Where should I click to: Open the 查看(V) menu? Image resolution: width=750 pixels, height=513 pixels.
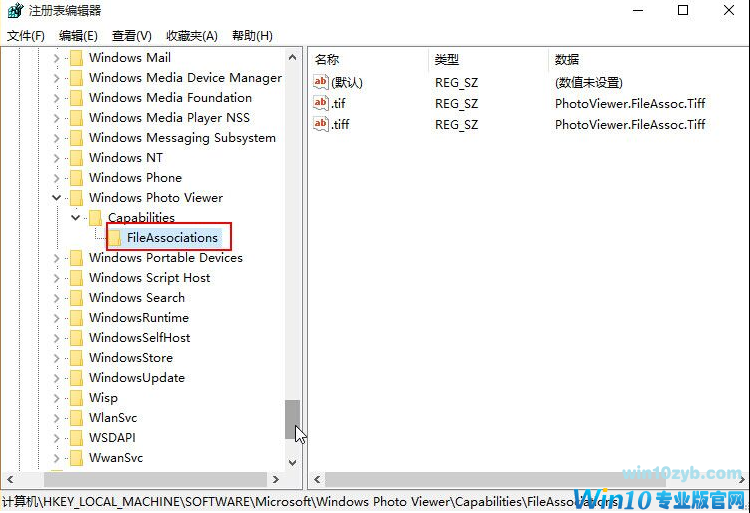pos(132,36)
